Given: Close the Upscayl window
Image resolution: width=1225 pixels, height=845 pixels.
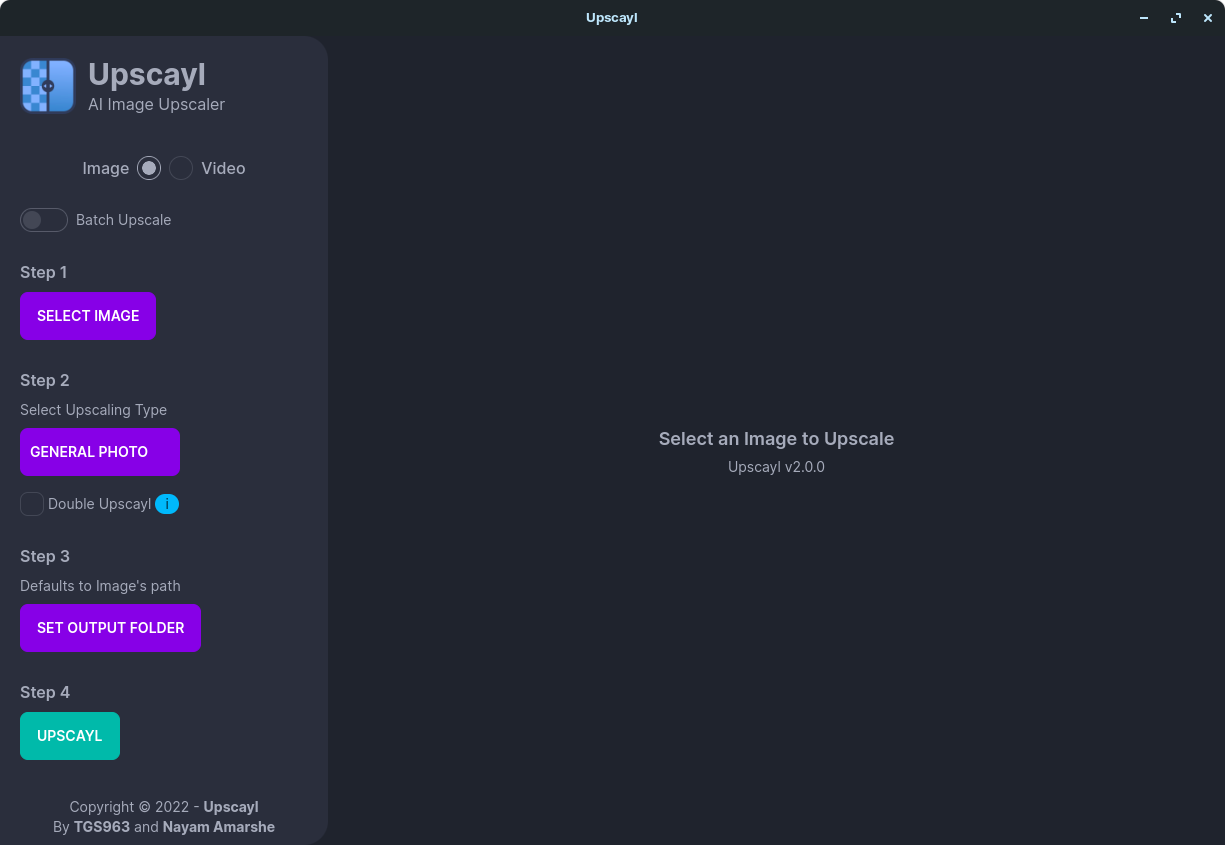Looking at the screenshot, I should pyautogui.click(x=1208, y=18).
